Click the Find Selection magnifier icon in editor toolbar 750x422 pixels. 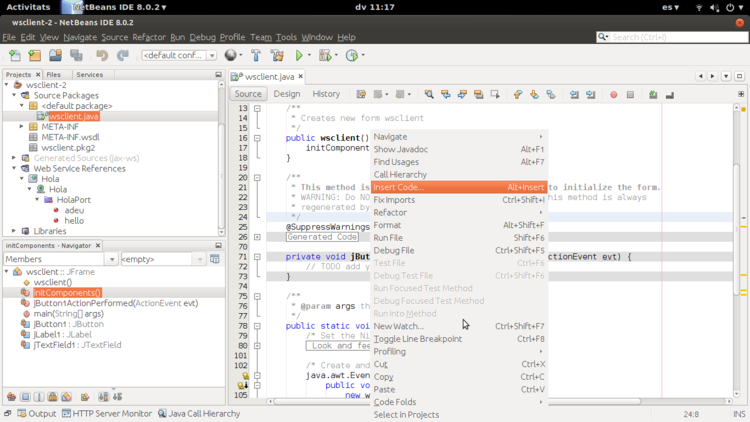[x=429, y=94]
